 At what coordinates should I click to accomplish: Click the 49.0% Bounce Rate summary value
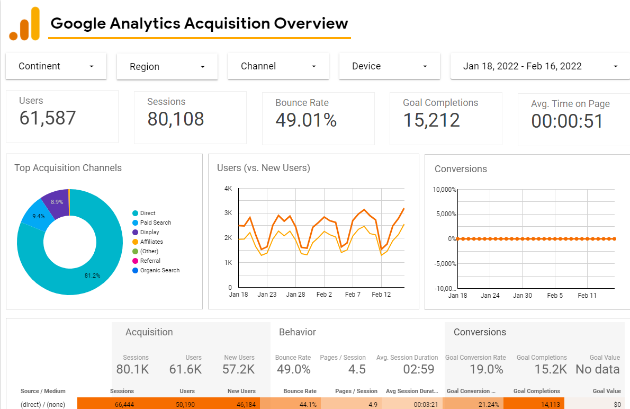pyautogui.click(x=293, y=369)
